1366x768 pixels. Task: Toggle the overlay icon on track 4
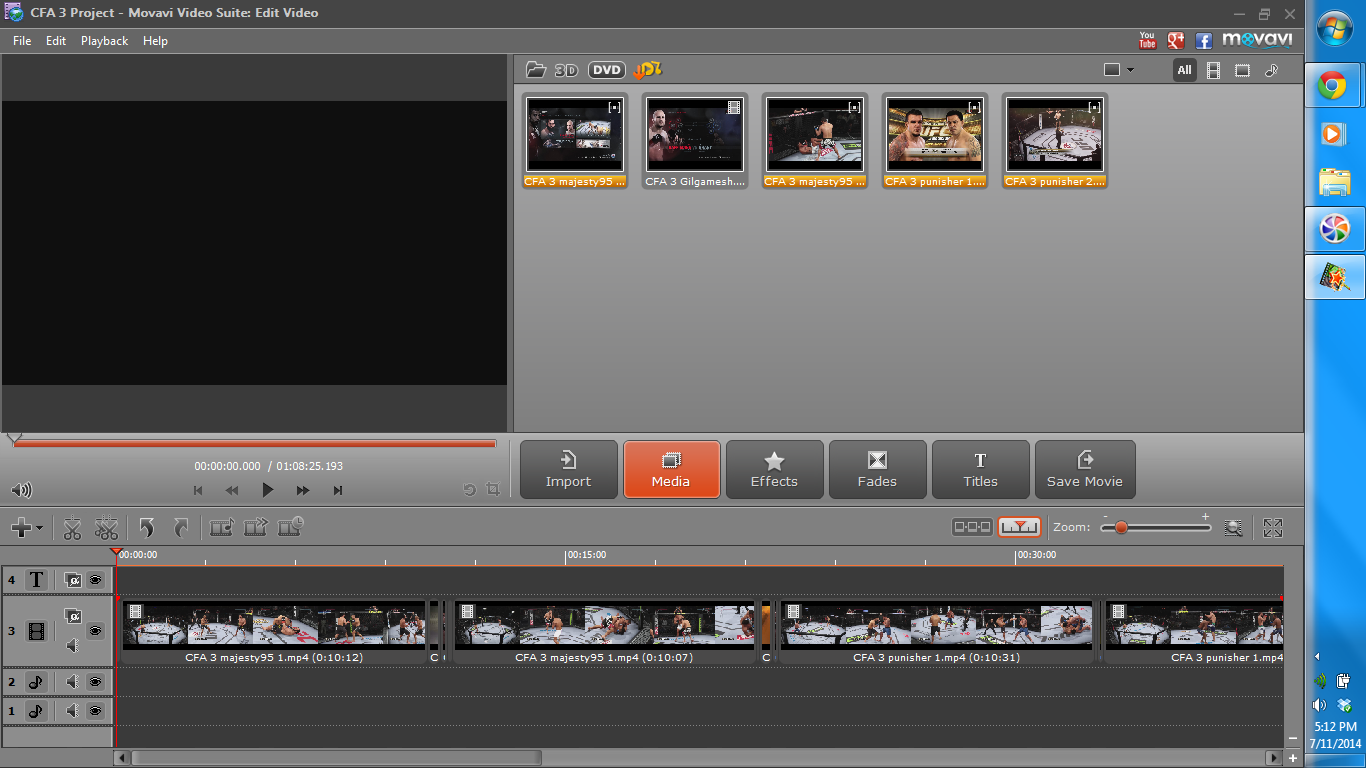(72, 580)
